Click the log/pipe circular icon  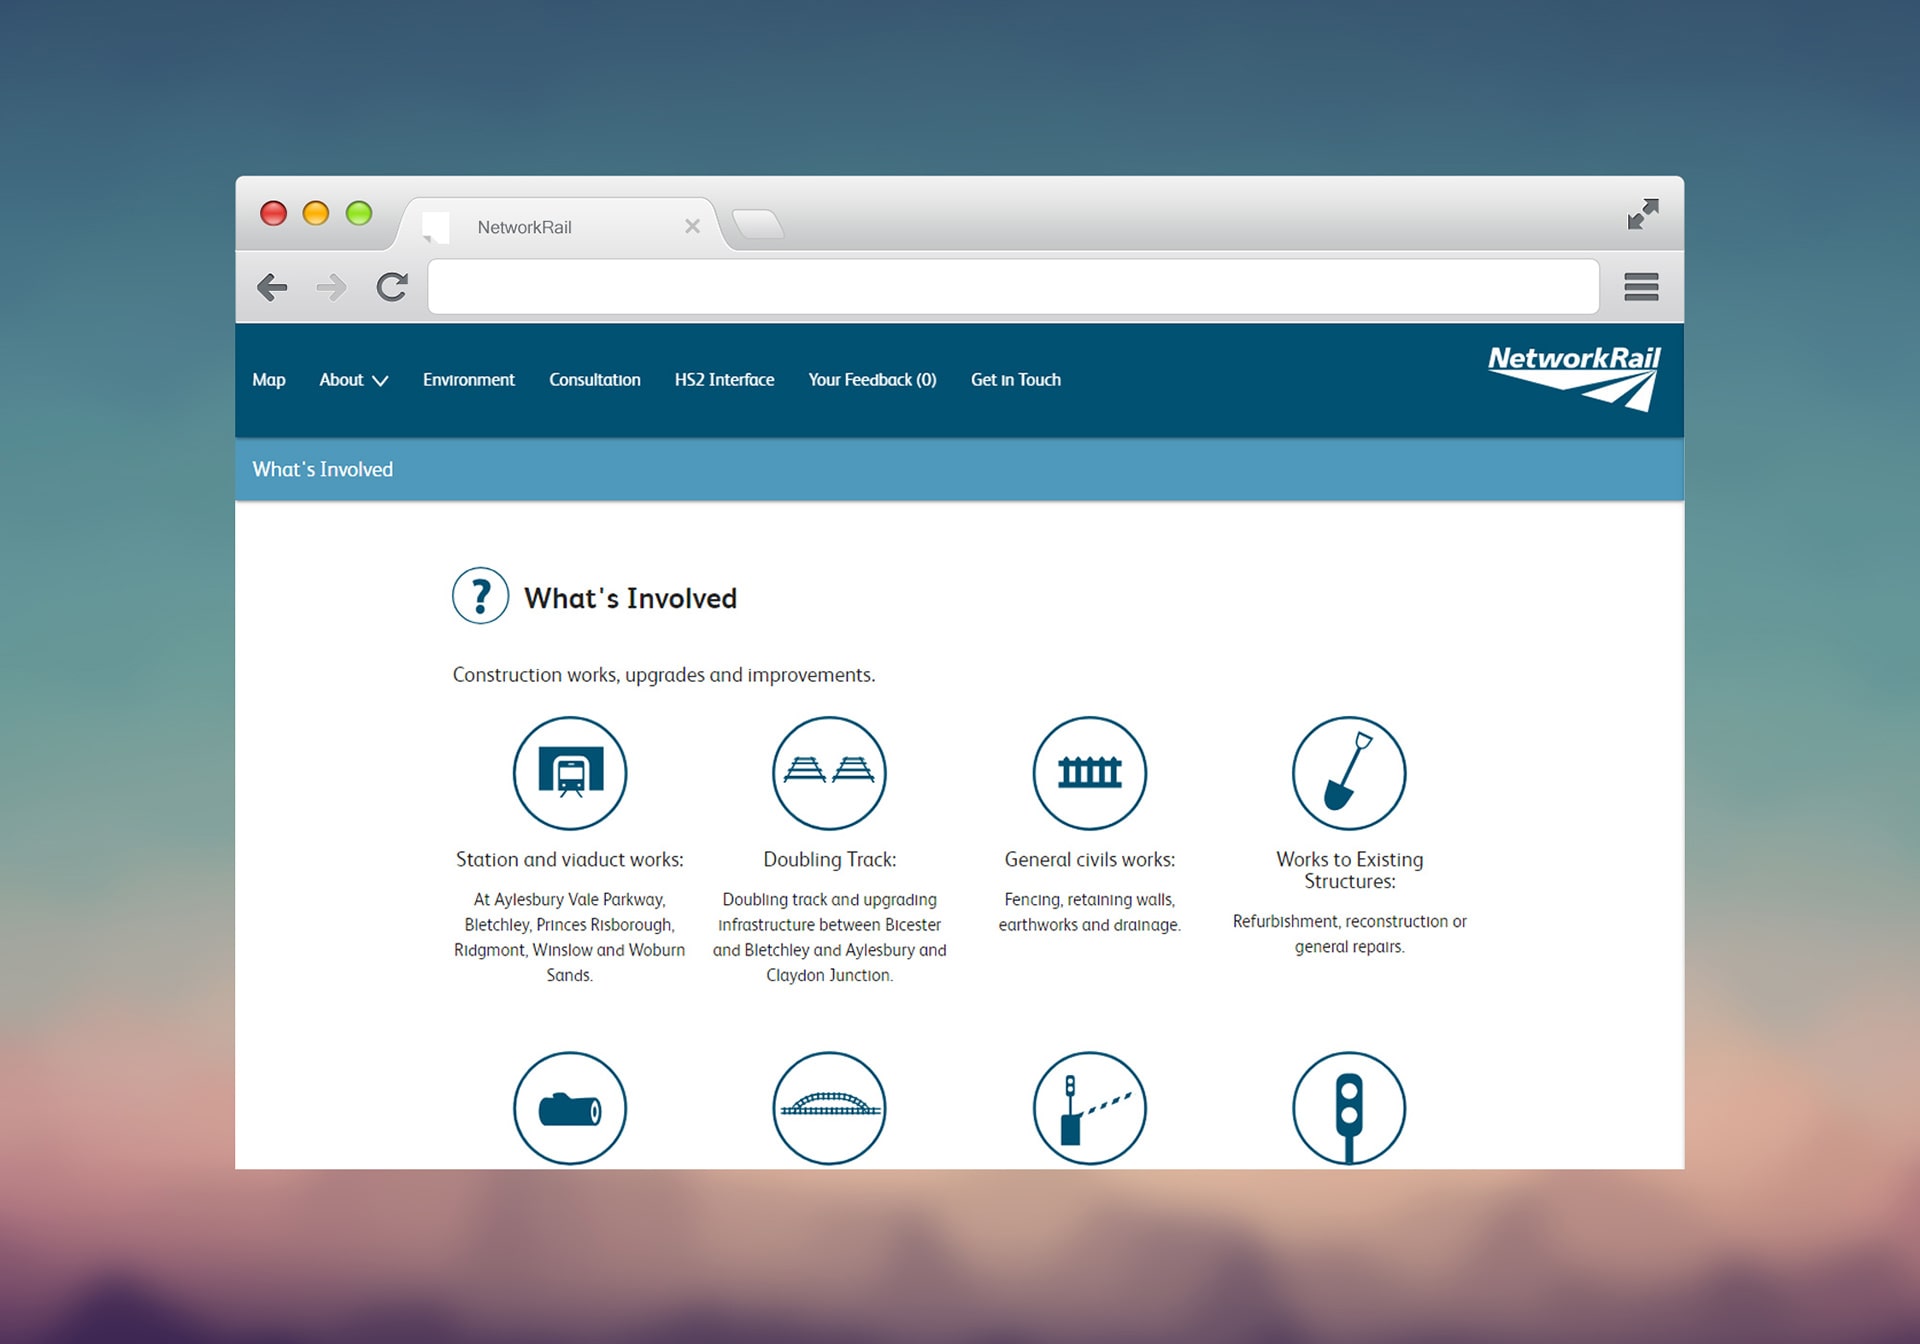tap(570, 1108)
